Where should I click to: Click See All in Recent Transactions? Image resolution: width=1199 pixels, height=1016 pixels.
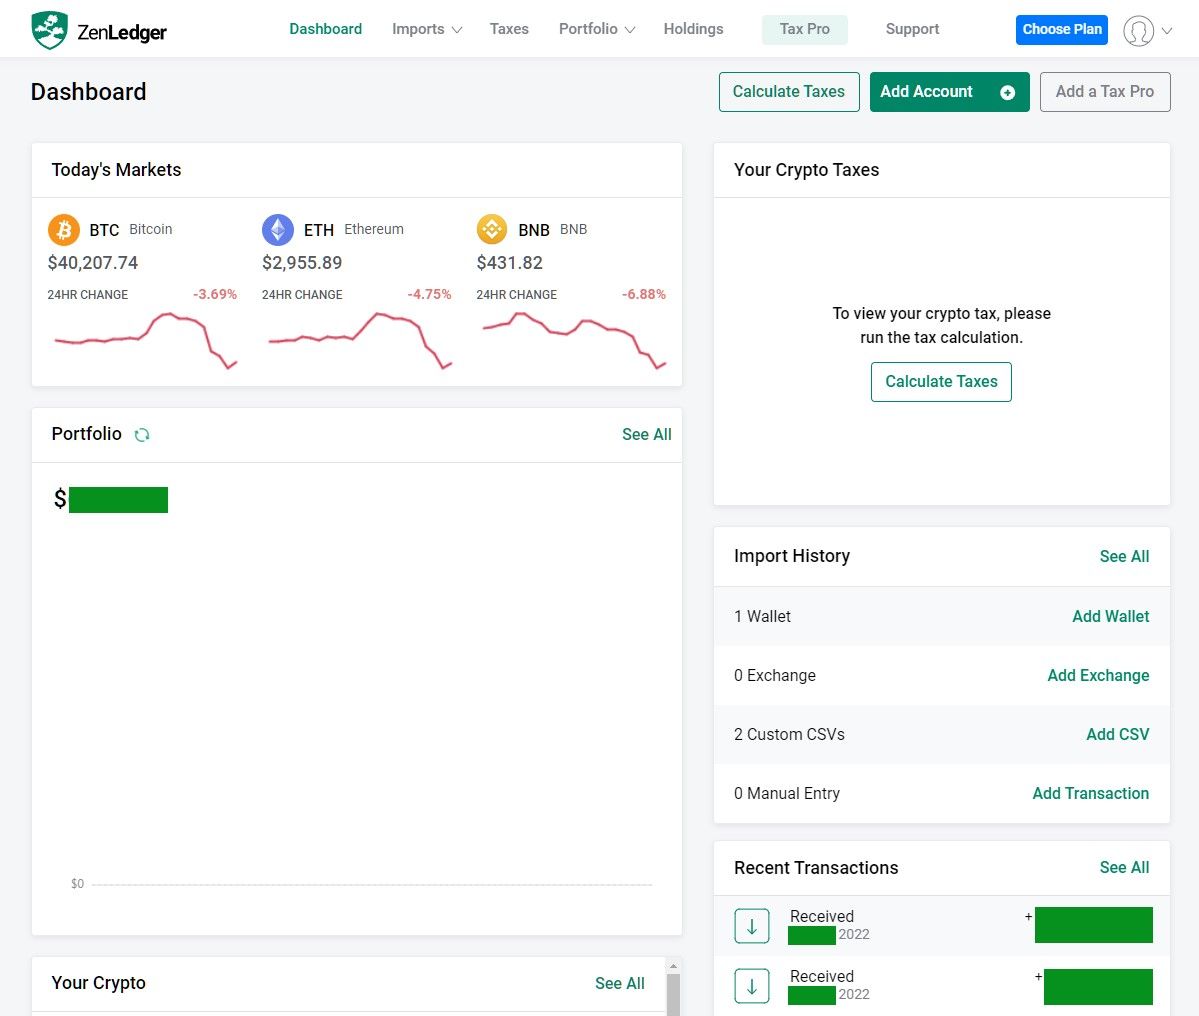1124,868
